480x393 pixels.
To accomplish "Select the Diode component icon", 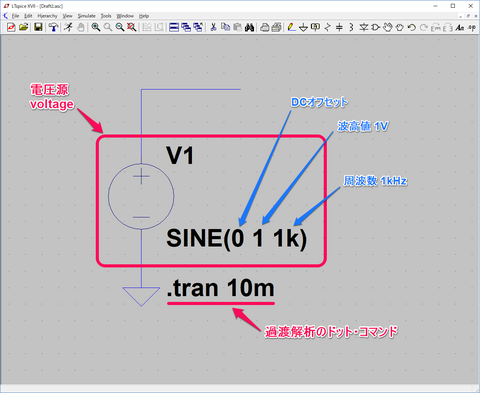I will pos(363,27).
